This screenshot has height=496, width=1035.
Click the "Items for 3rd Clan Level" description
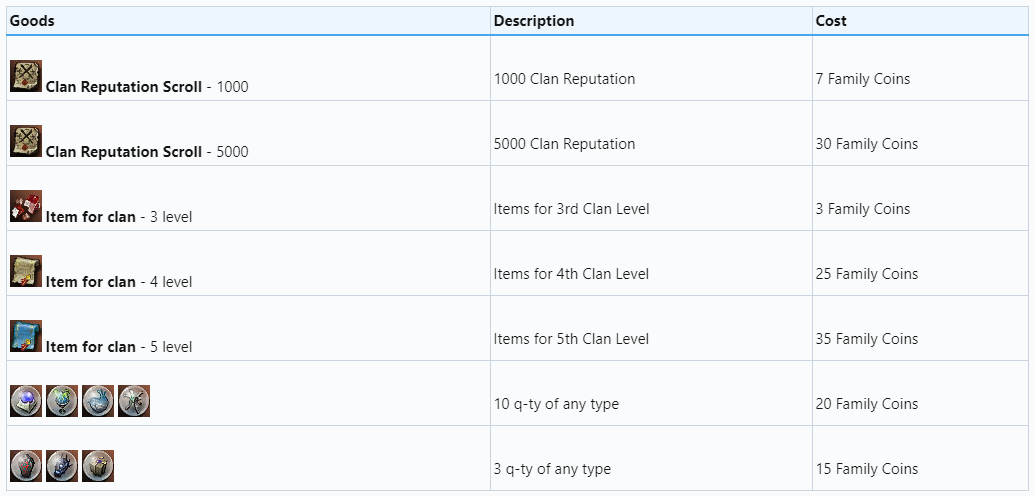click(x=571, y=209)
